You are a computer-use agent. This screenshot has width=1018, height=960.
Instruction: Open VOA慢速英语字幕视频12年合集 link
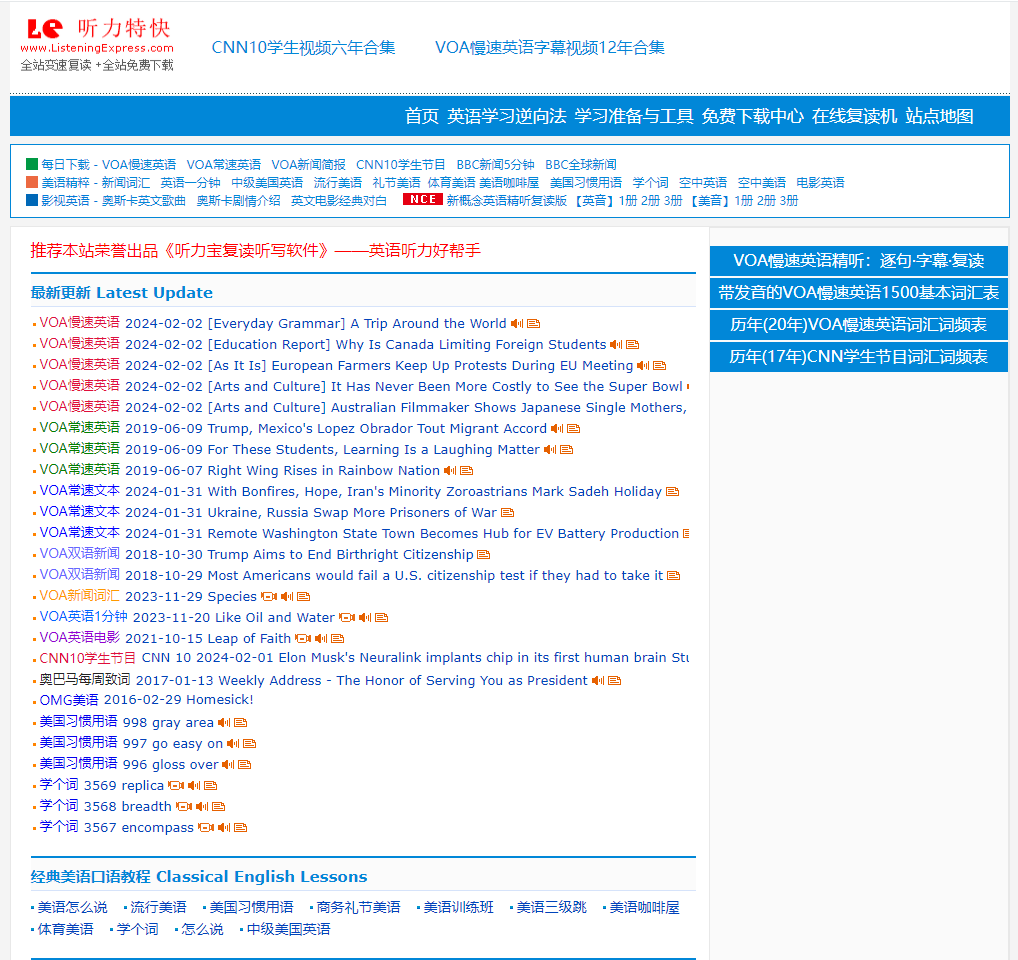pos(550,47)
